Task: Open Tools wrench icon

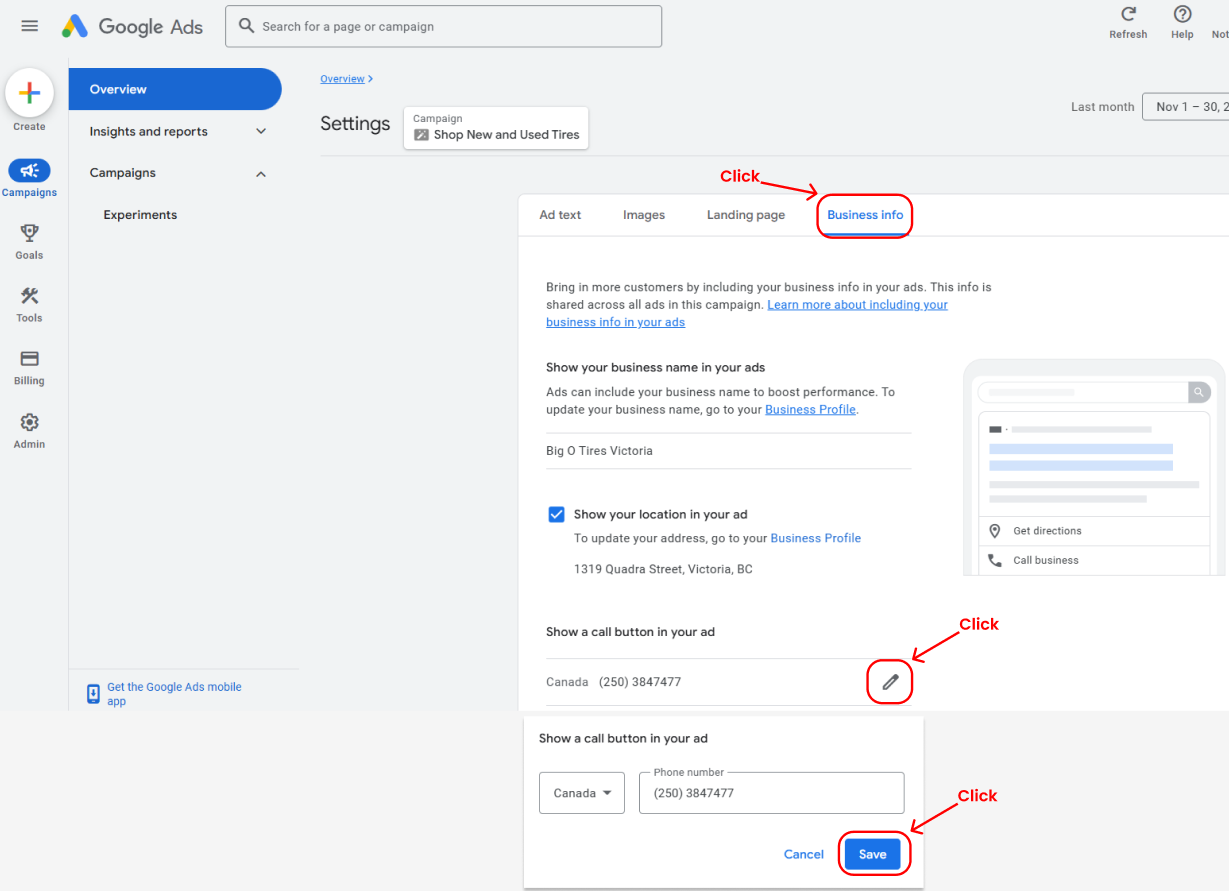Action: (29, 296)
